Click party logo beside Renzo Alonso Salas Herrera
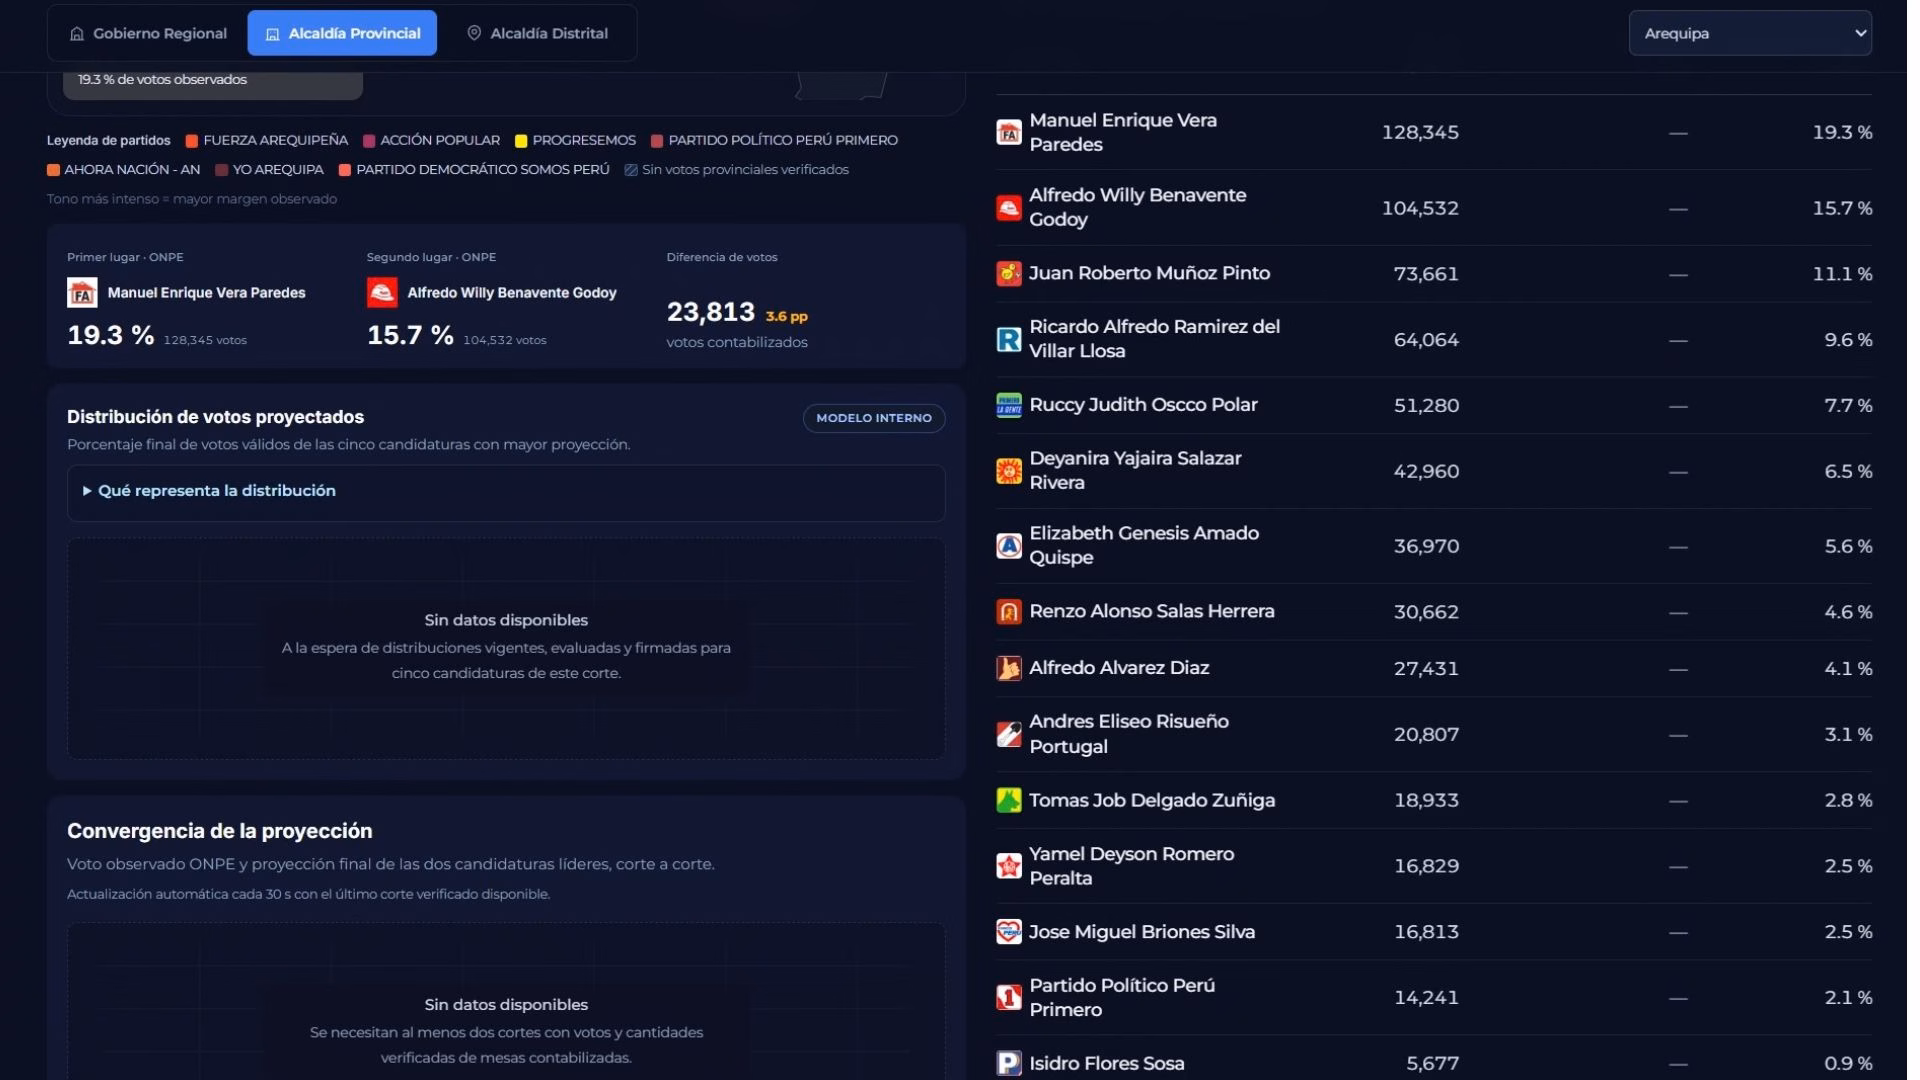This screenshot has width=1920, height=1080. tap(1008, 612)
